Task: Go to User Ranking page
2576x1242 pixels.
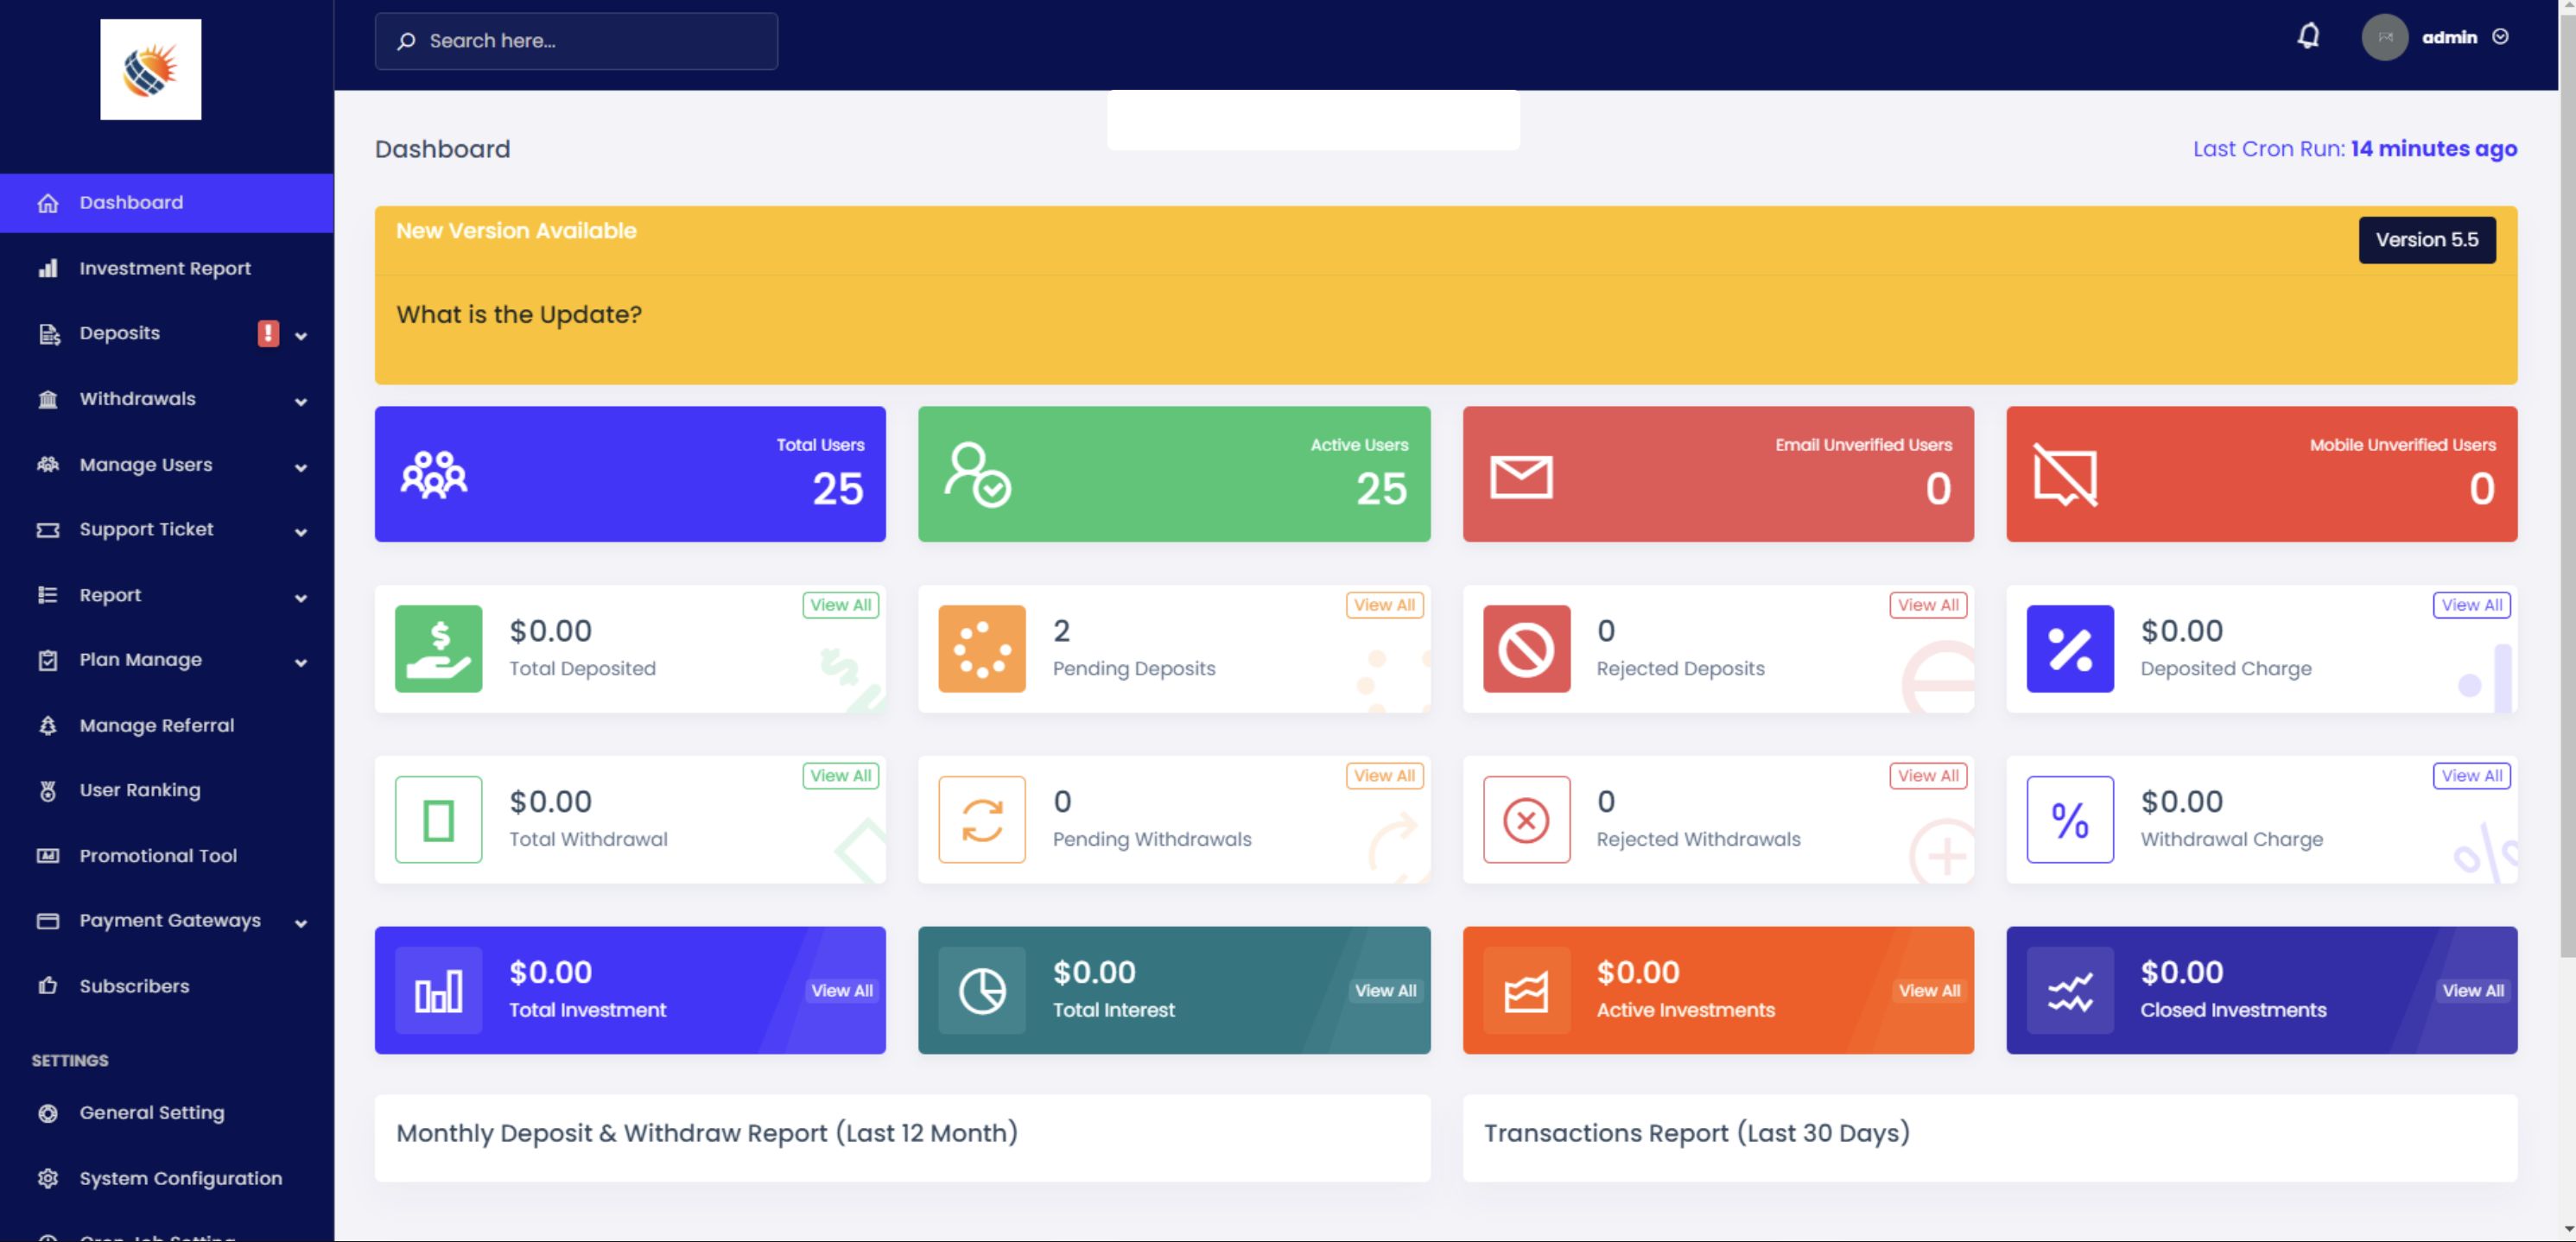Action: click(140, 790)
